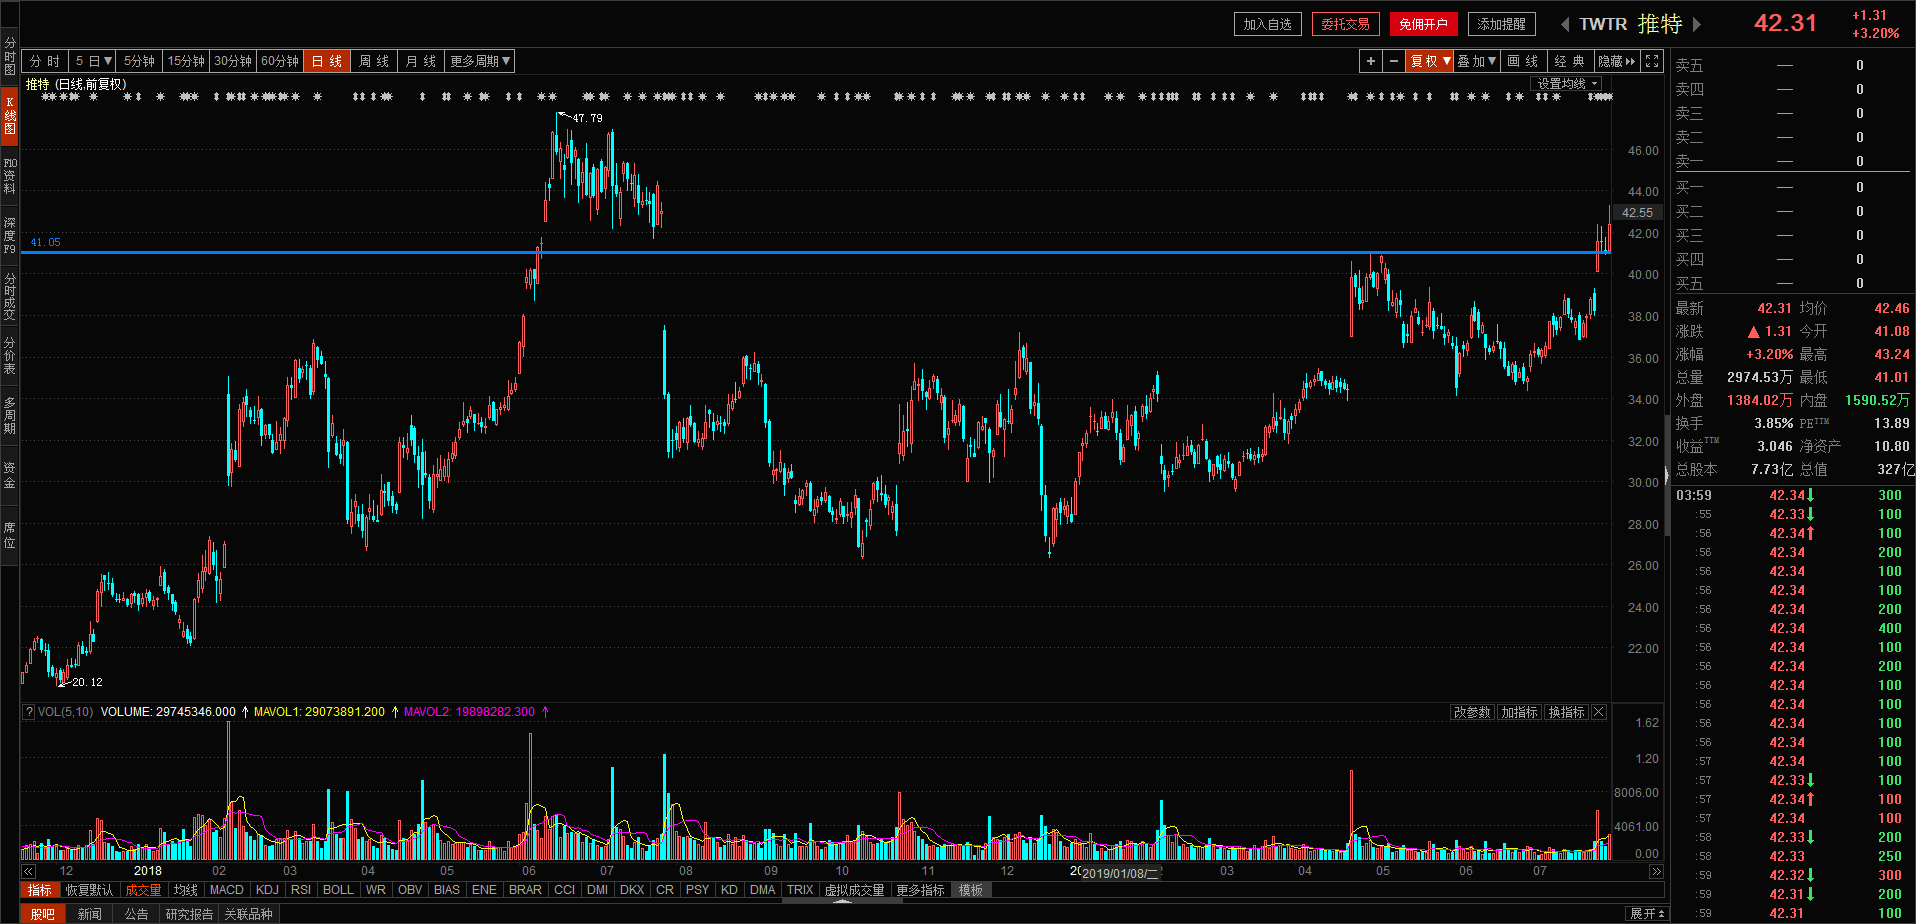The image size is (1916, 924).
Task: Open 研究报告 bottom tab
Action: pos(189,914)
